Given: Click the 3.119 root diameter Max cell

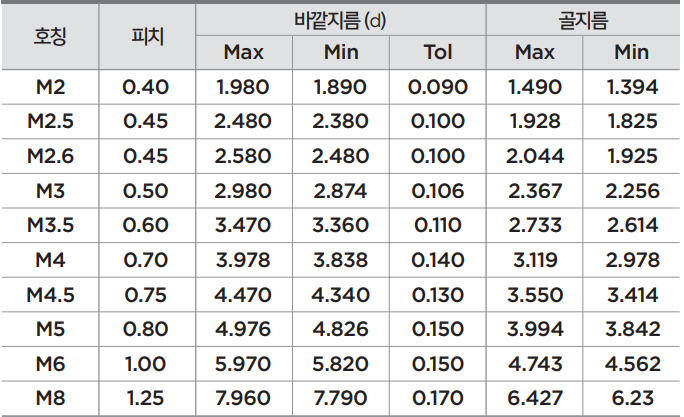Looking at the screenshot, I should coord(535,260).
